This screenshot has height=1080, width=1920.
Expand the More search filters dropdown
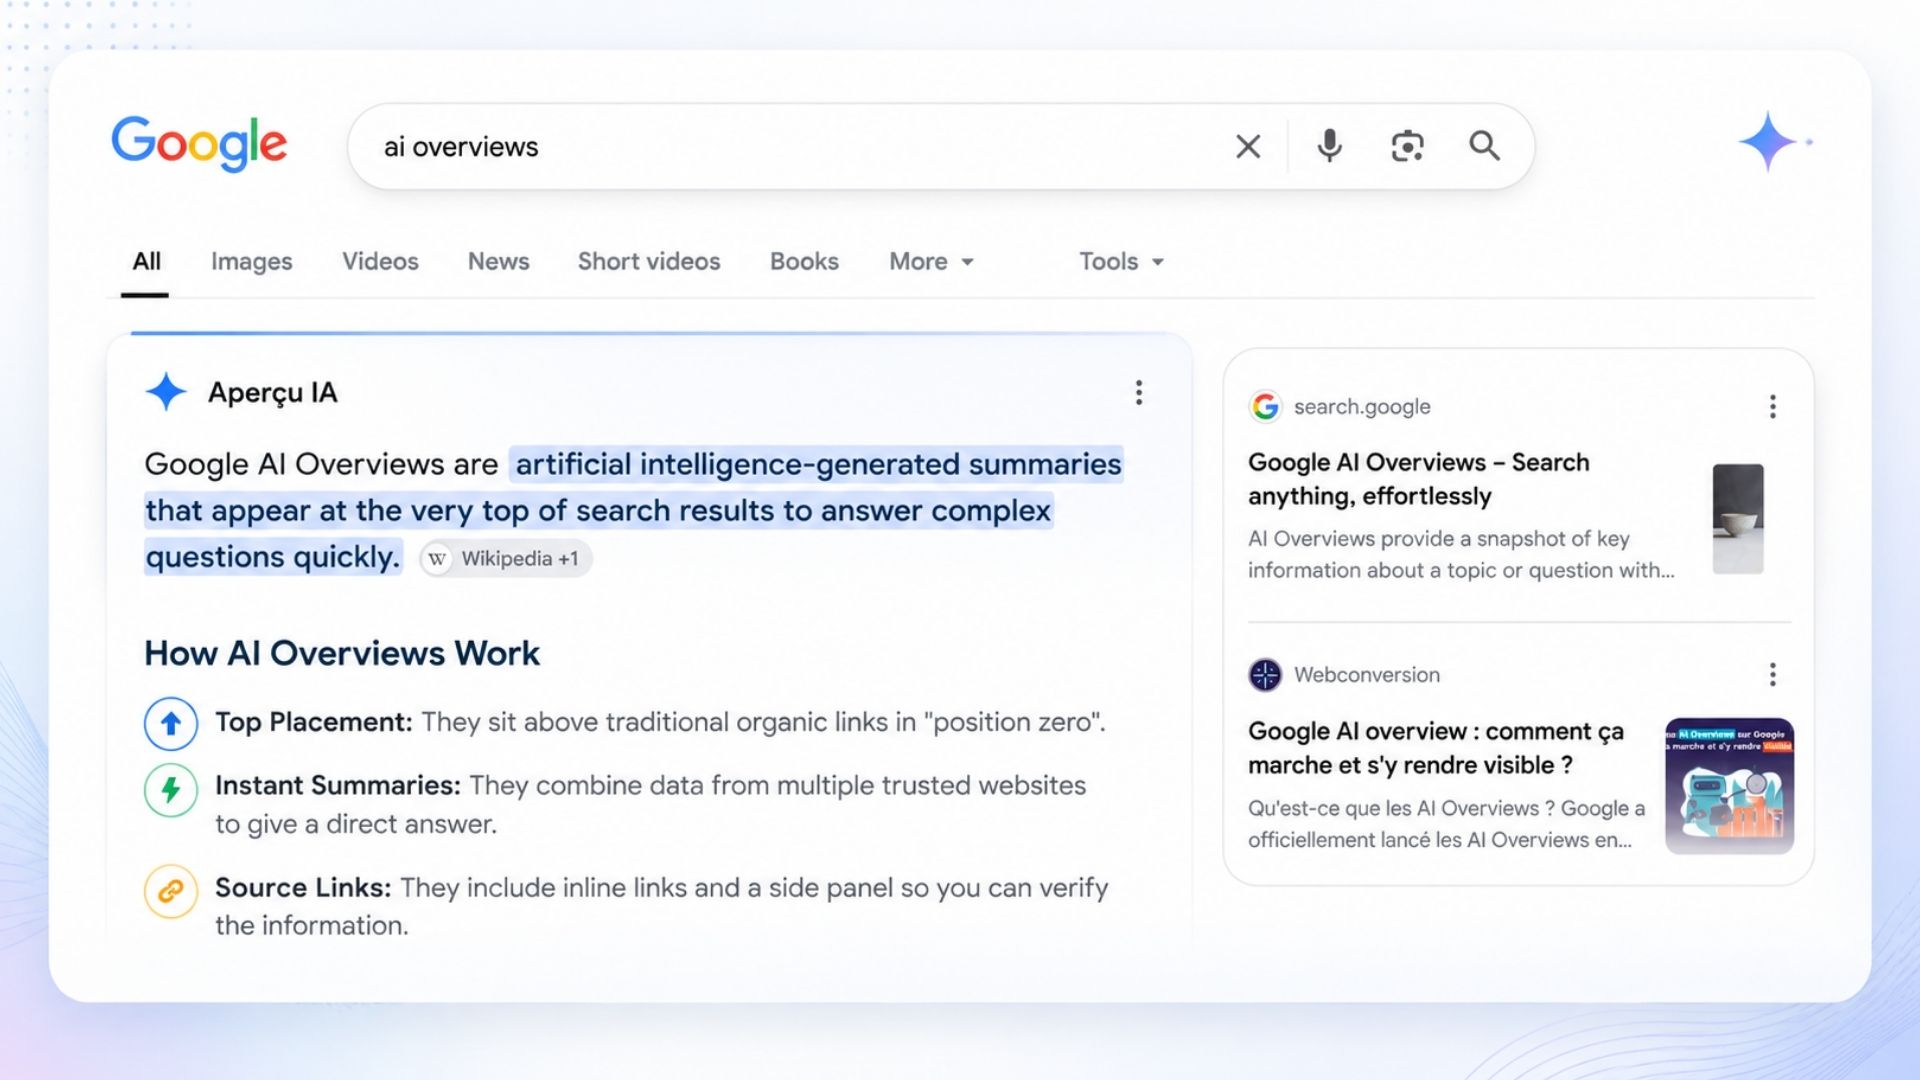[x=931, y=262]
